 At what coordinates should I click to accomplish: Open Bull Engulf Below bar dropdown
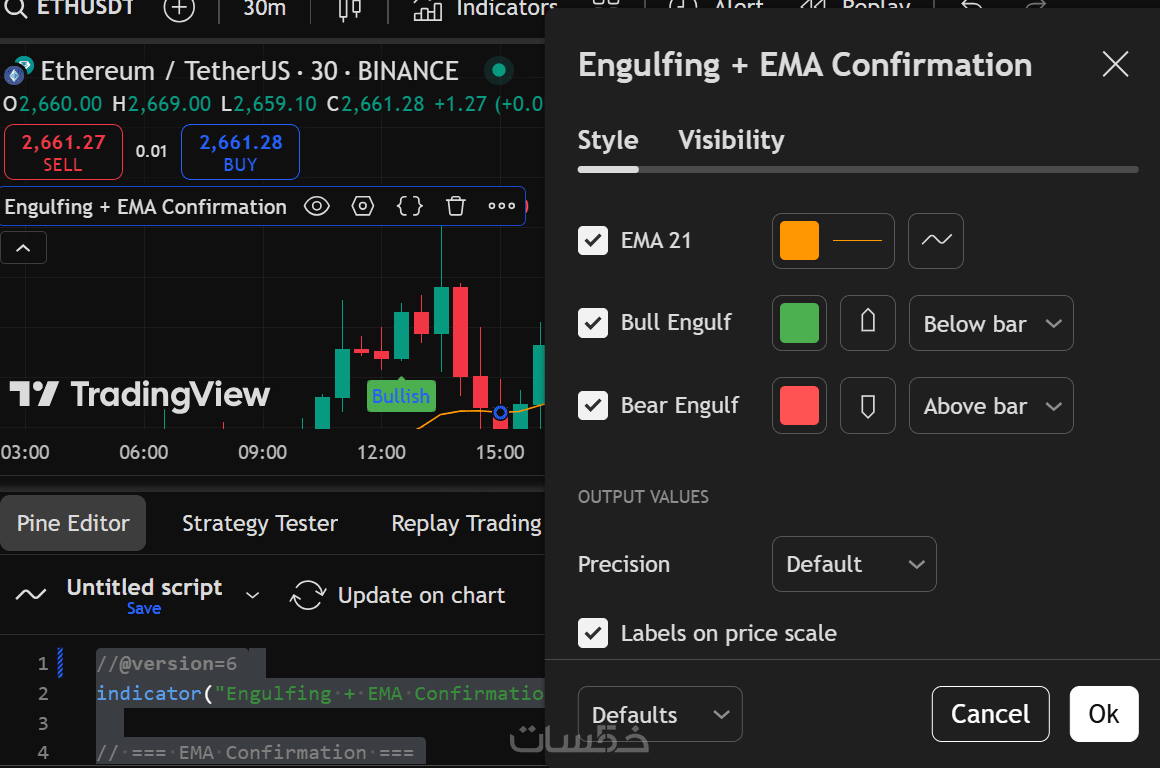tap(991, 323)
